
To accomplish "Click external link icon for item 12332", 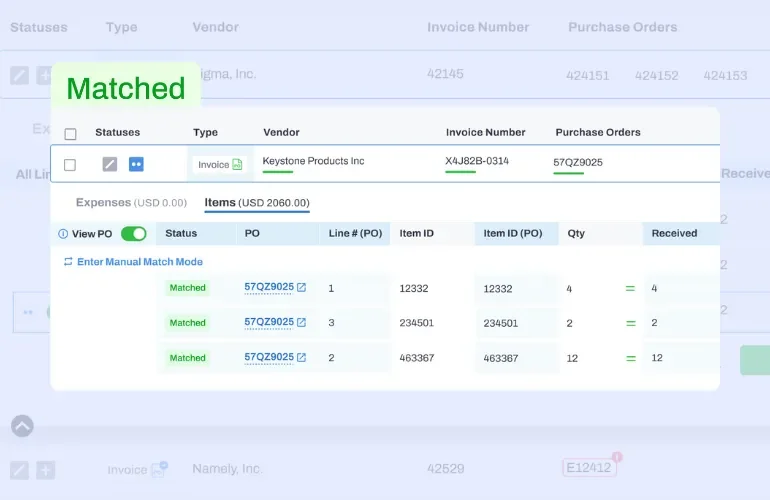I will pos(302,287).
